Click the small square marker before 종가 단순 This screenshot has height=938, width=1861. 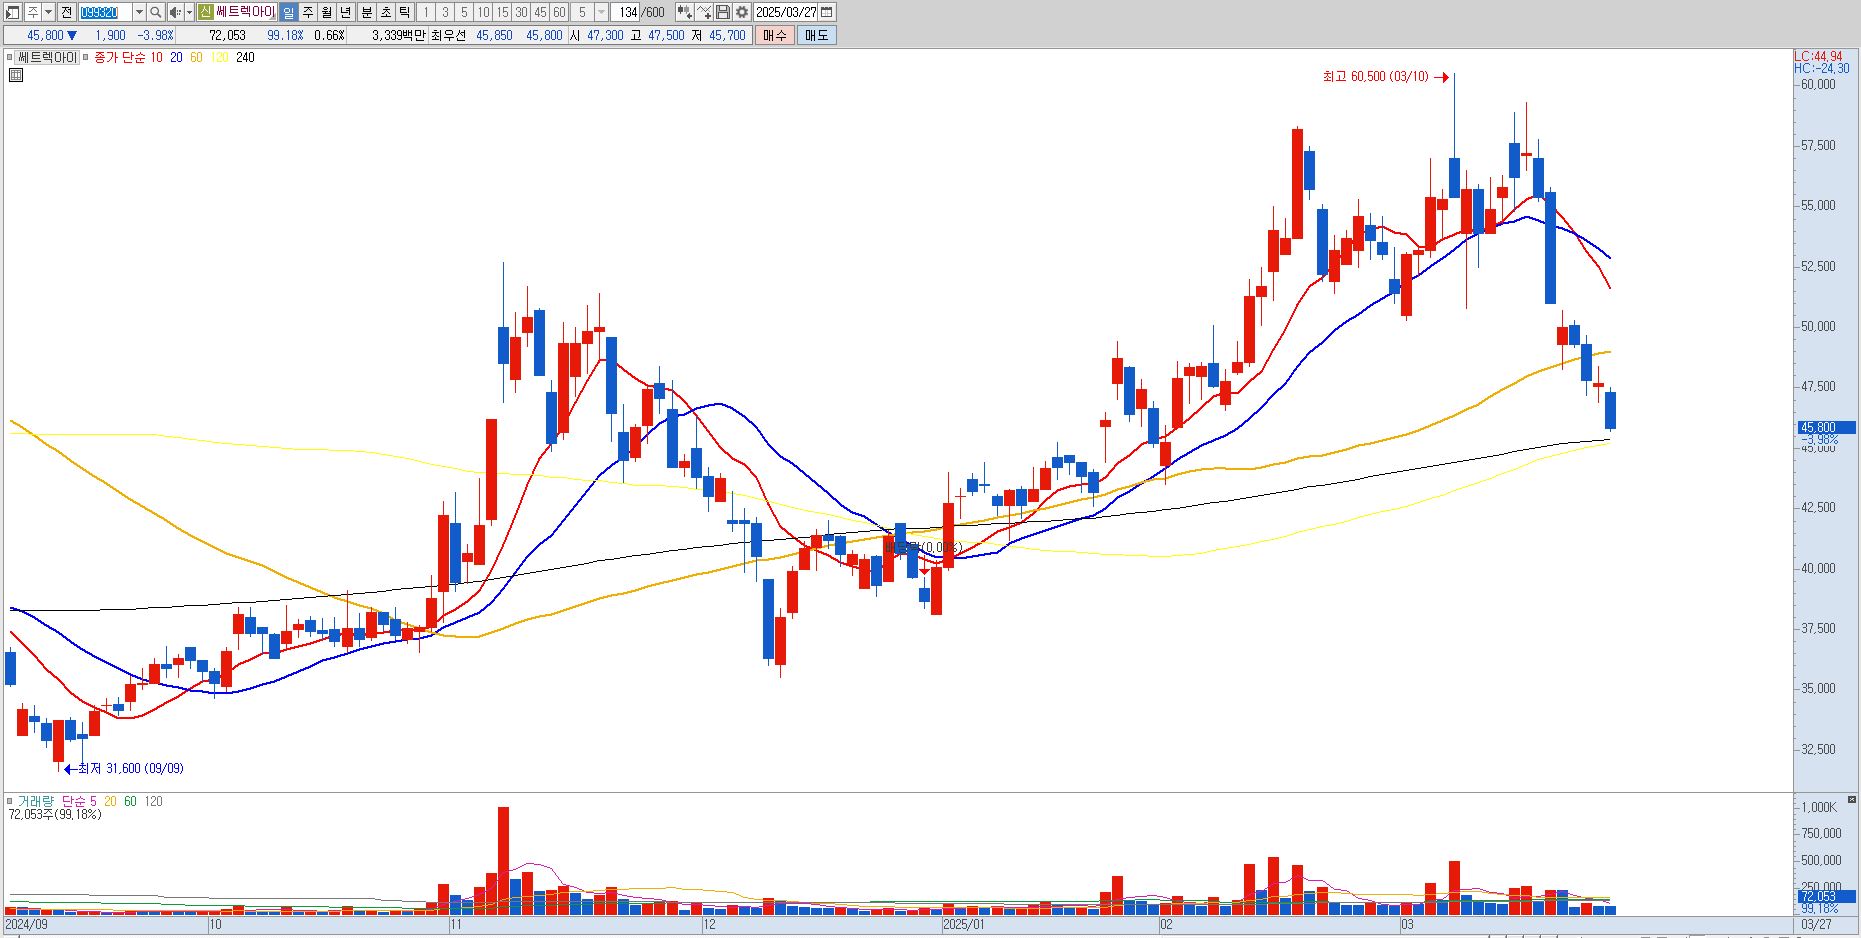click(x=86, y=58)
